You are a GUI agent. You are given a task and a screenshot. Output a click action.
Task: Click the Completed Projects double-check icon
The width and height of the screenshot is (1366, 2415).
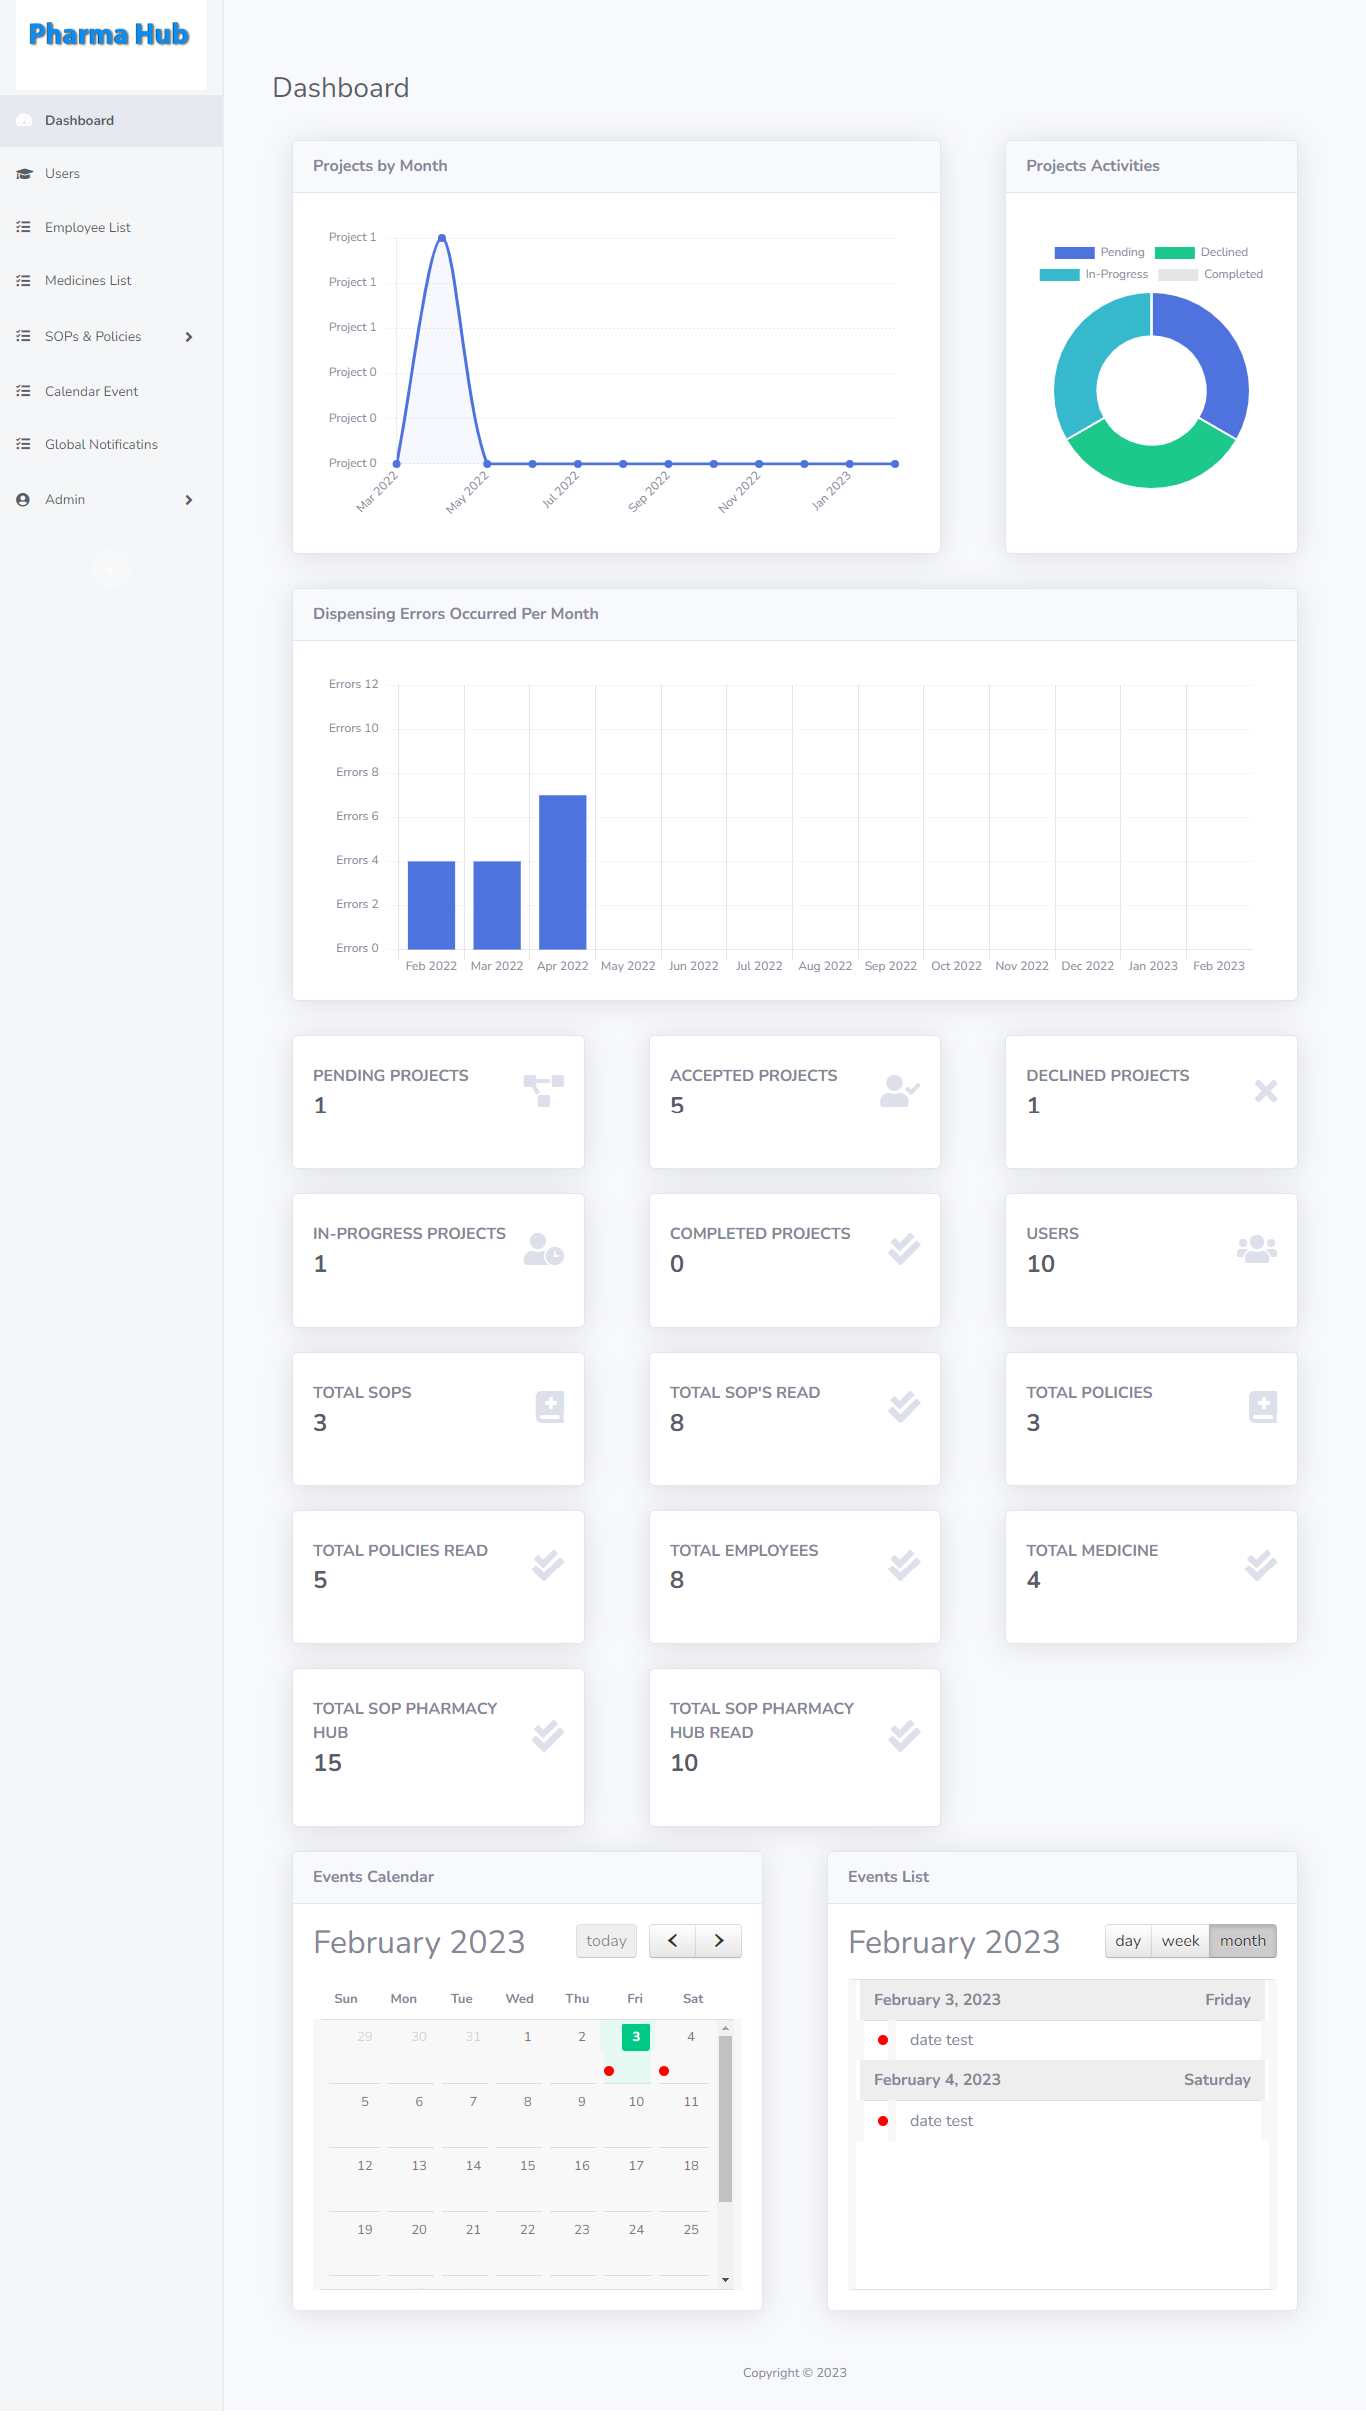(x=904, y=1249)
